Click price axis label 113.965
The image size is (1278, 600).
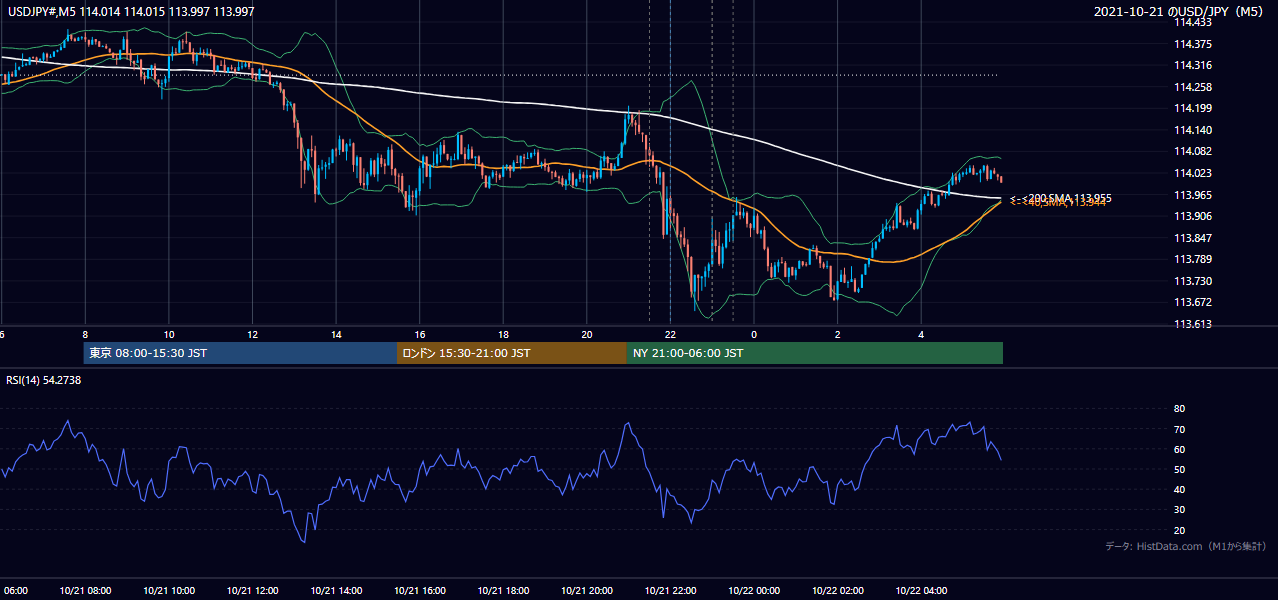pos(1192,194)
